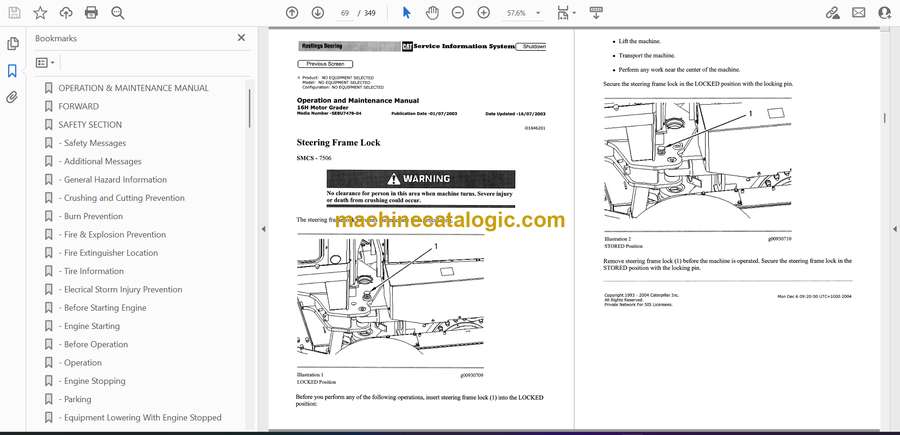Image resolution: width=900 pixels, height=435 pixels.
Task: Select Crushing and Cutting Prevention bookmark
Action: [122, 198]
